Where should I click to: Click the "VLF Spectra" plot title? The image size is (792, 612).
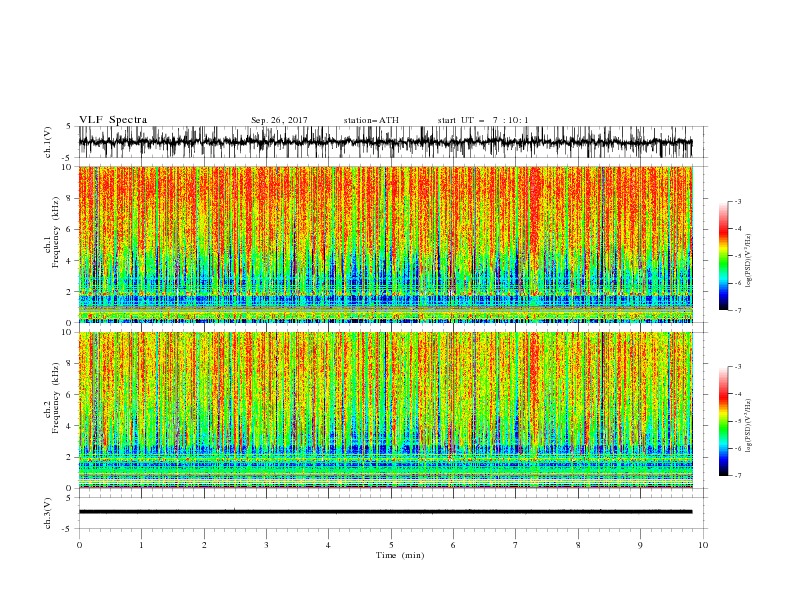113,120
